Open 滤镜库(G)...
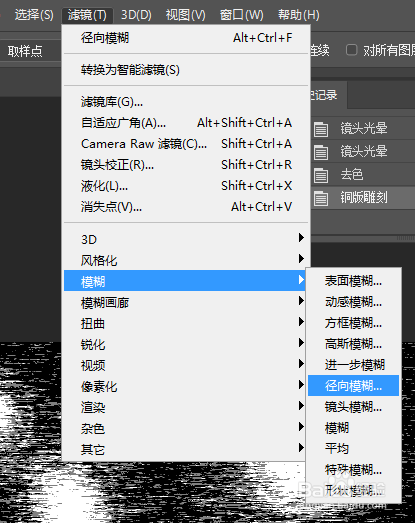This screenshot has width=415, height=523. tap(186, 102)
